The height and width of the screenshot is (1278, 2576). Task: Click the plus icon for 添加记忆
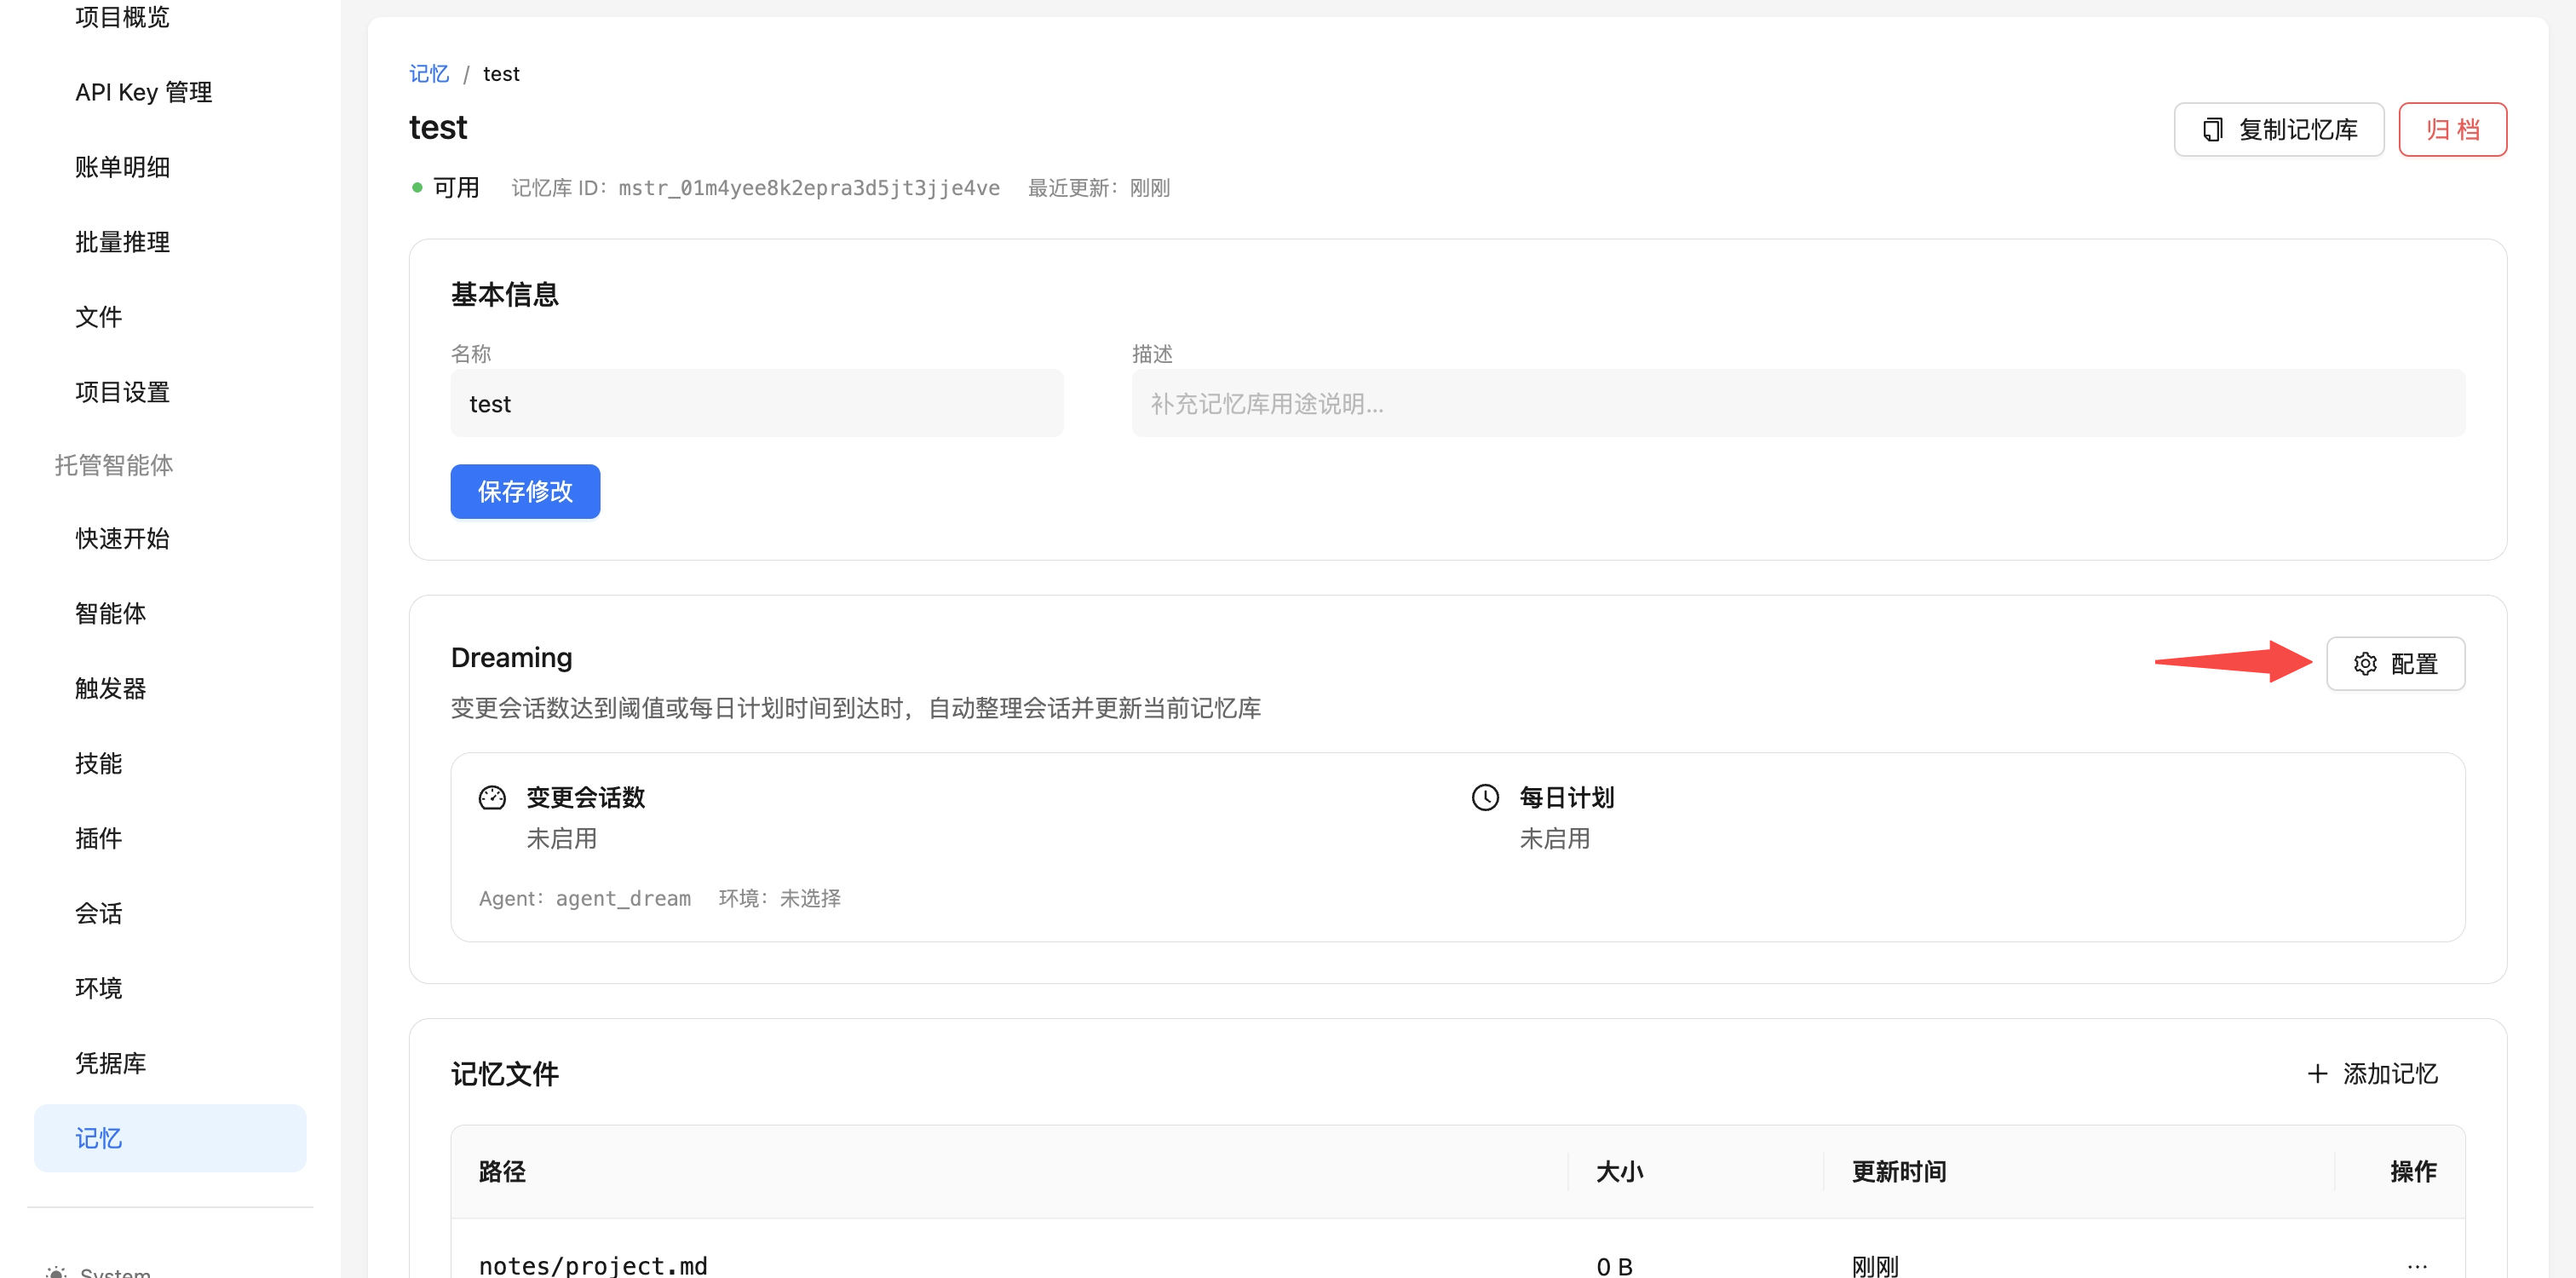[2317, 1074]
